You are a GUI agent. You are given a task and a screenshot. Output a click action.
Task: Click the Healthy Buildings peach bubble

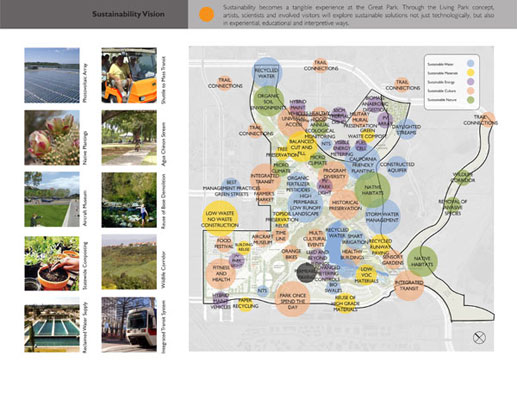(352, 254)
